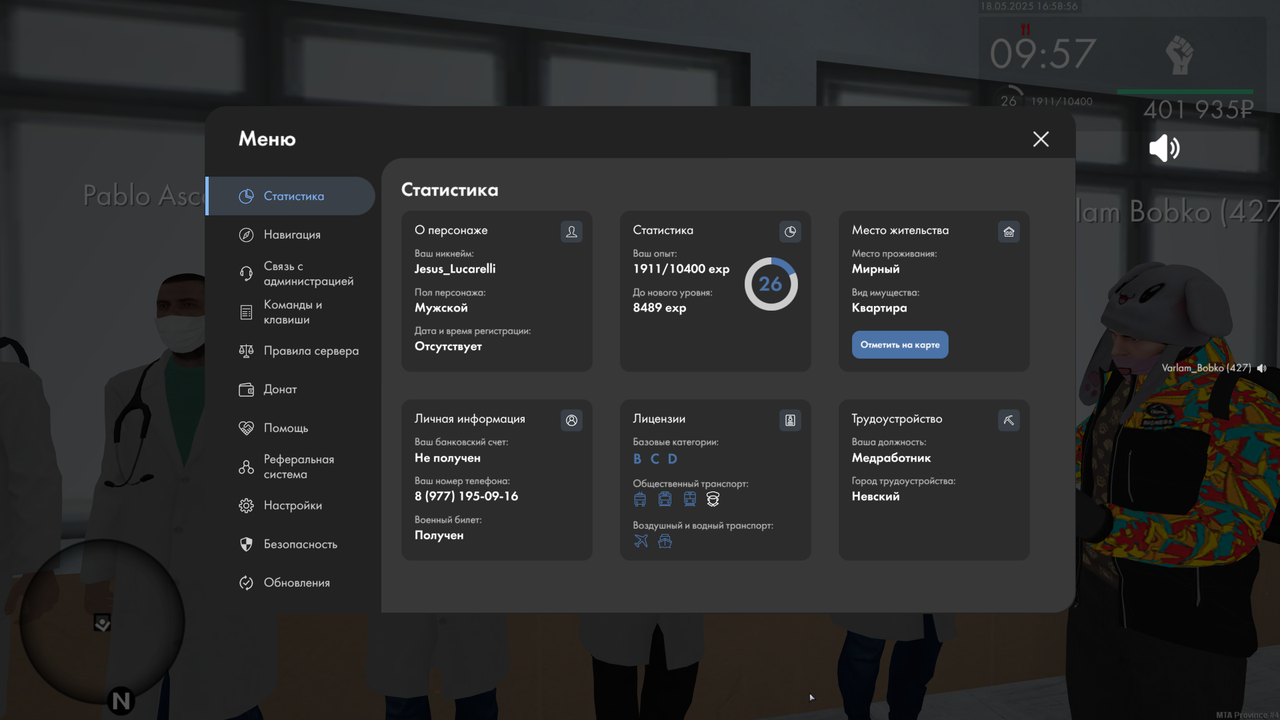The height and width of the screenshot is (720, 1280).
Task: Click the Не получен bank account value
Action: click(448, 458)
